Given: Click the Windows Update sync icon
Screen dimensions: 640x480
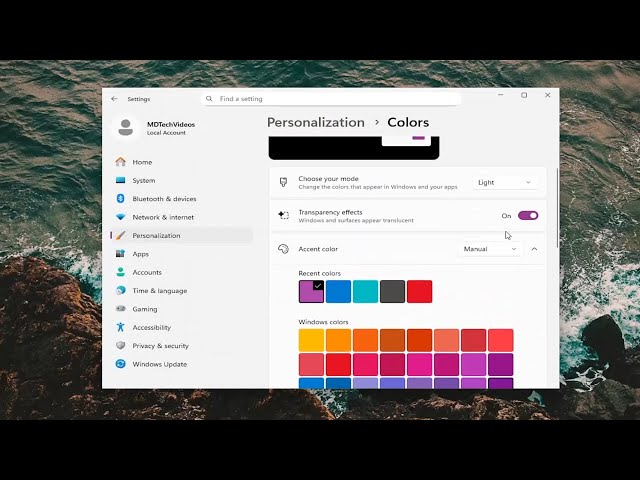Looking at the screenshot, I should 120,364.
